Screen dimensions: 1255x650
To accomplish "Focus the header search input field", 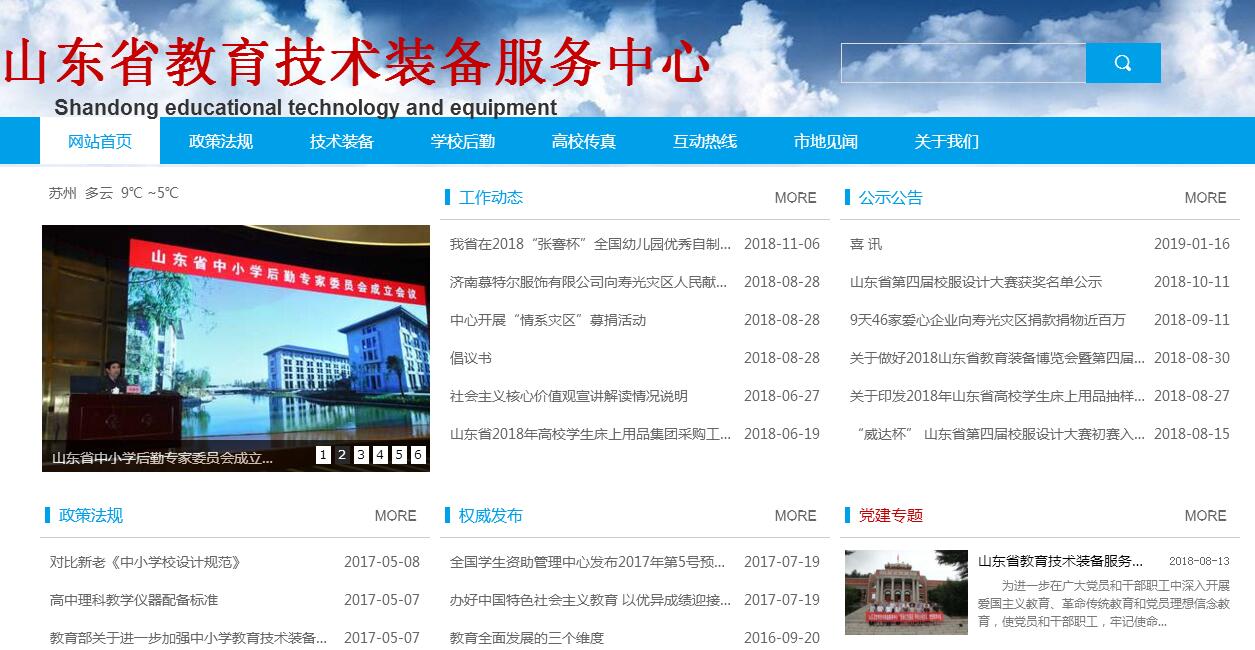I will (x=963, y=63).
